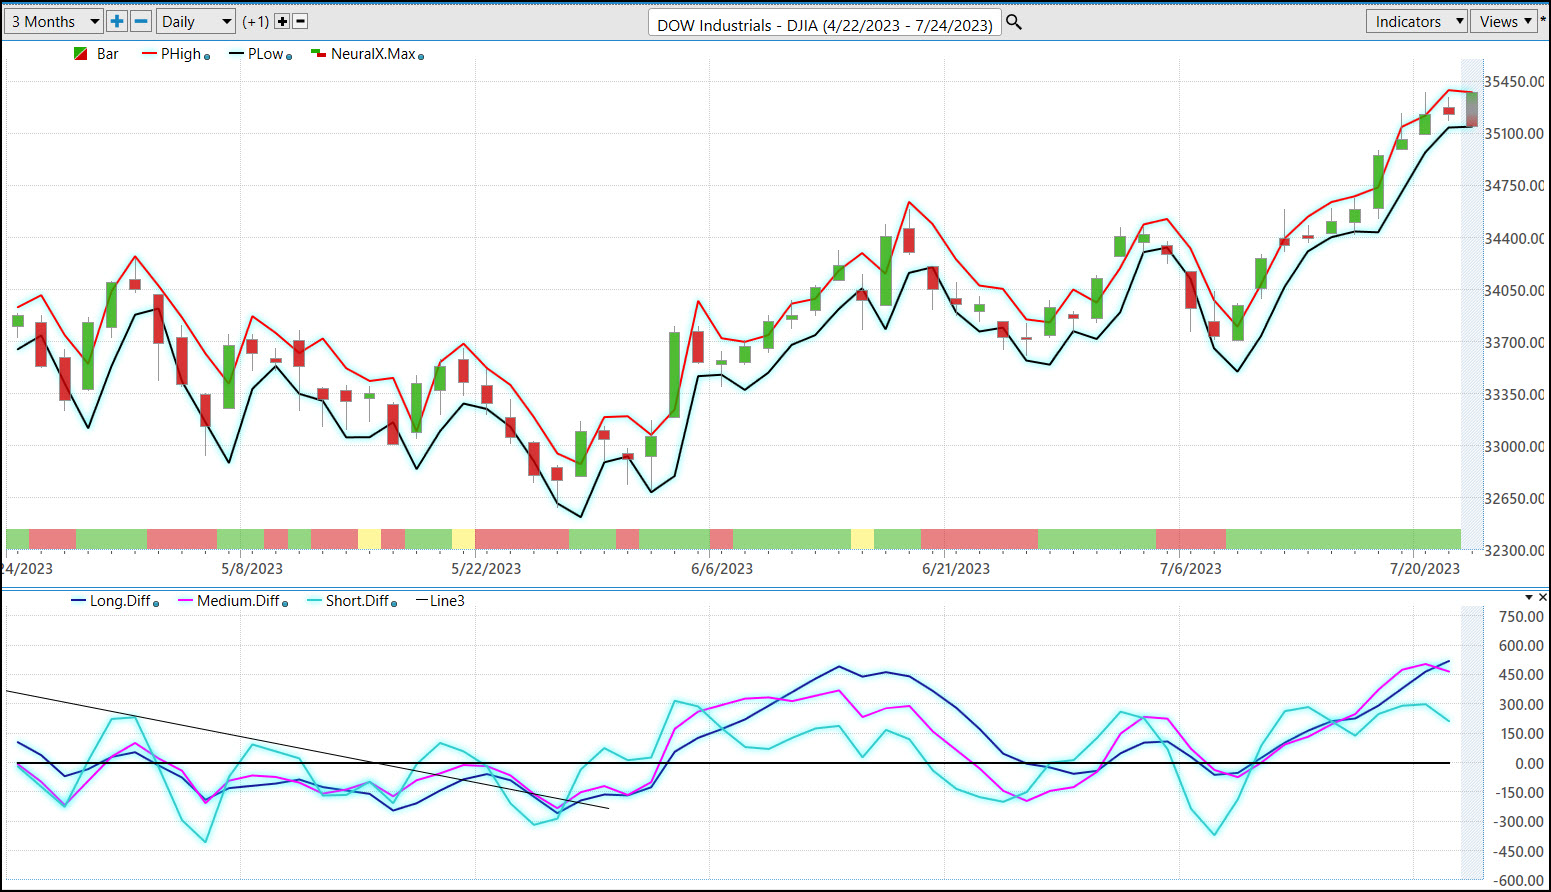Open the Daily interval dropdown
1551x892 pixels.
point(195,21)
